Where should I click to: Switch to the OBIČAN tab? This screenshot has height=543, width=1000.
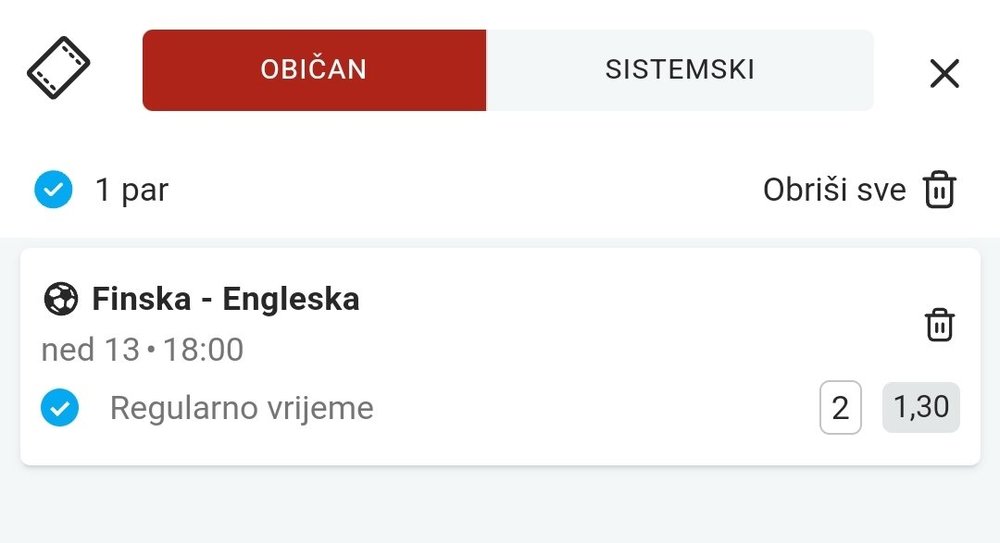coord(314,70)
